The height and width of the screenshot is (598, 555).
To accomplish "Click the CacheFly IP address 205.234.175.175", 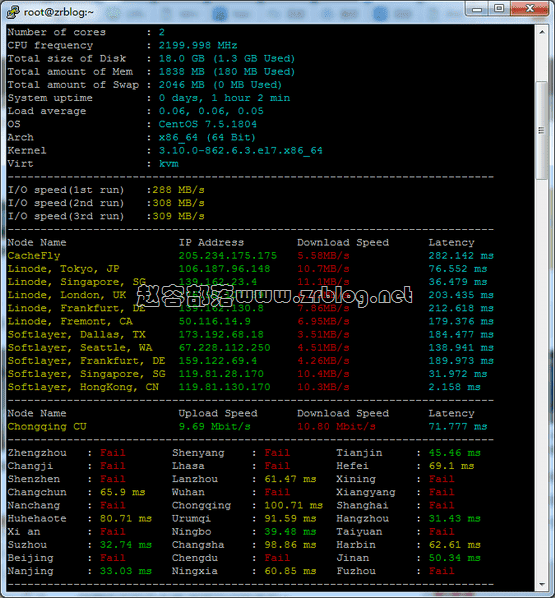I will click(x=228, y=256).
